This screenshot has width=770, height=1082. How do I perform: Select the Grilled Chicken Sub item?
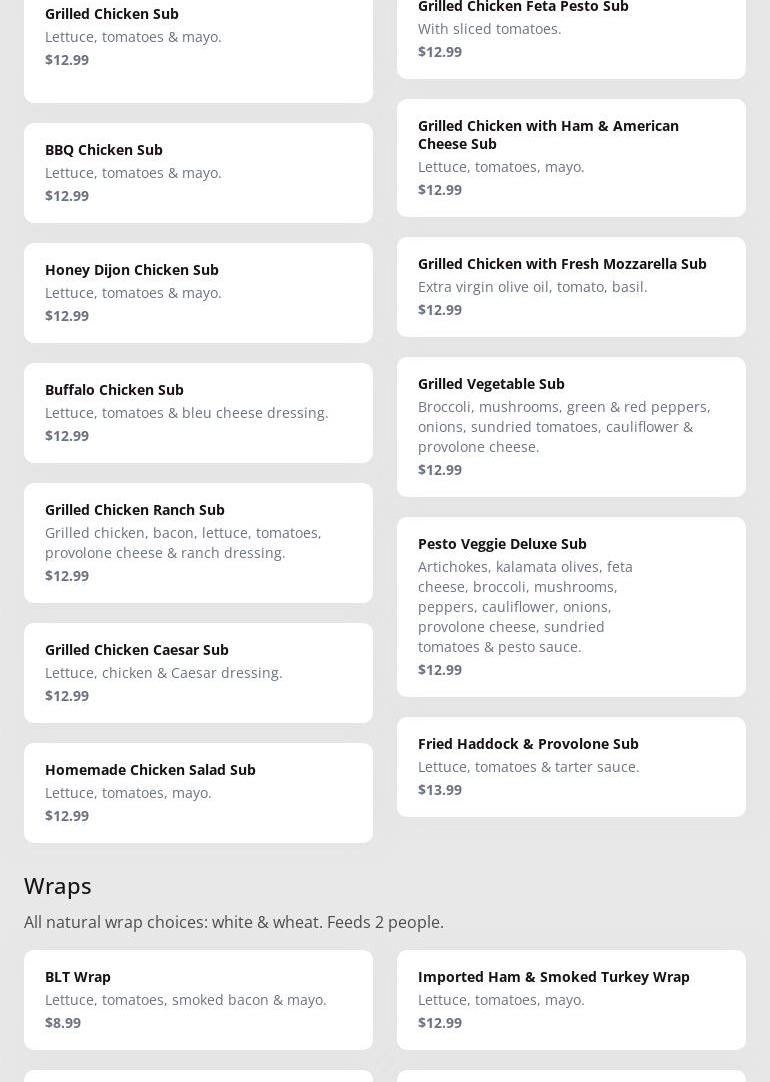coord(112,14)
